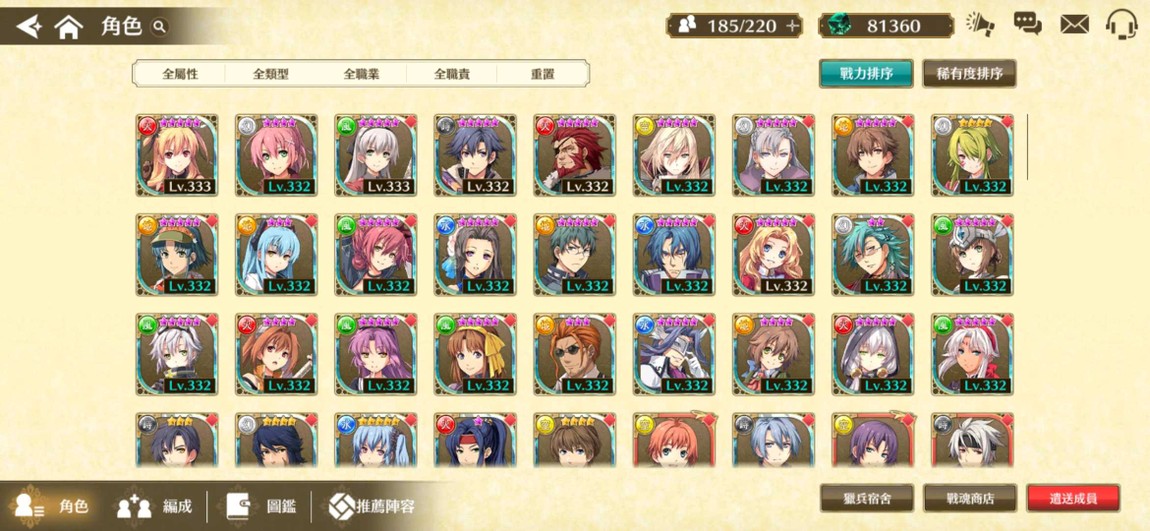Screen dimensions: 1150x531
Task: Open the 戰魂商店 shop button
Action: click(x=970, y=499)
